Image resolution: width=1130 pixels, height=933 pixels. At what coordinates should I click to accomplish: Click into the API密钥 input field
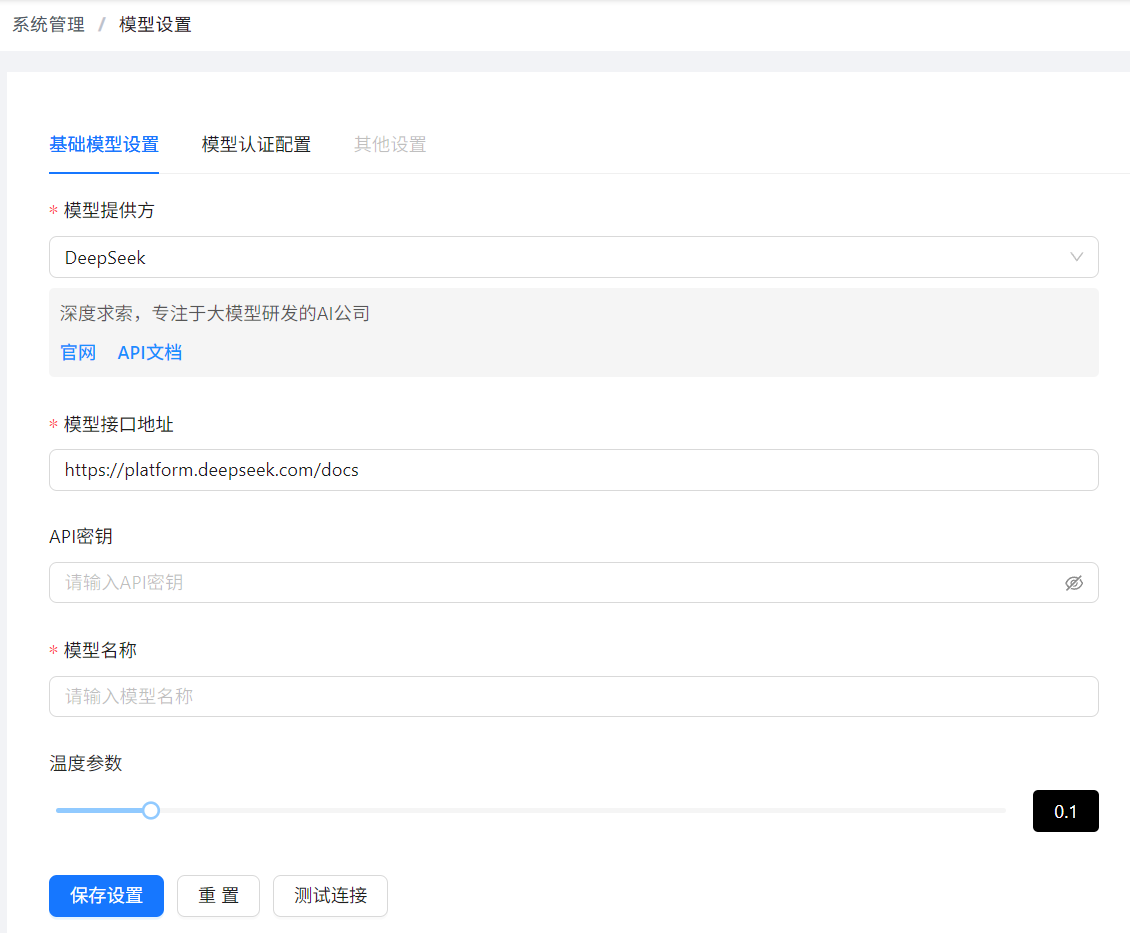(555, 583)
